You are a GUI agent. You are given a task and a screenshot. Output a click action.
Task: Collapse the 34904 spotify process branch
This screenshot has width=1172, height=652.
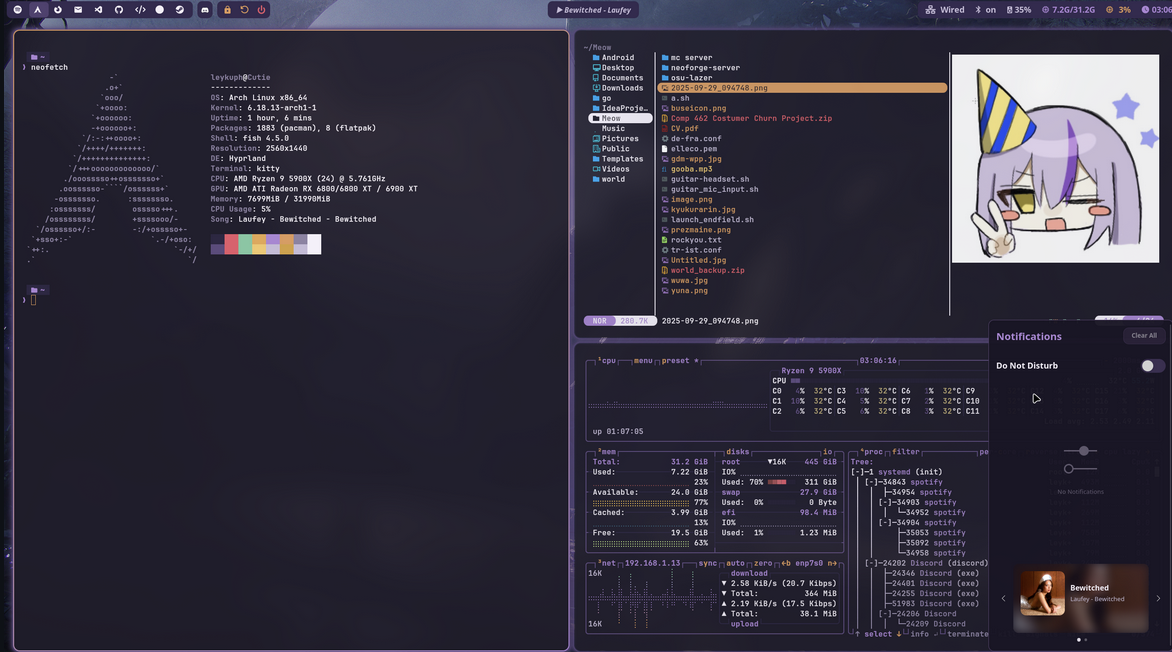click(886, 523)
